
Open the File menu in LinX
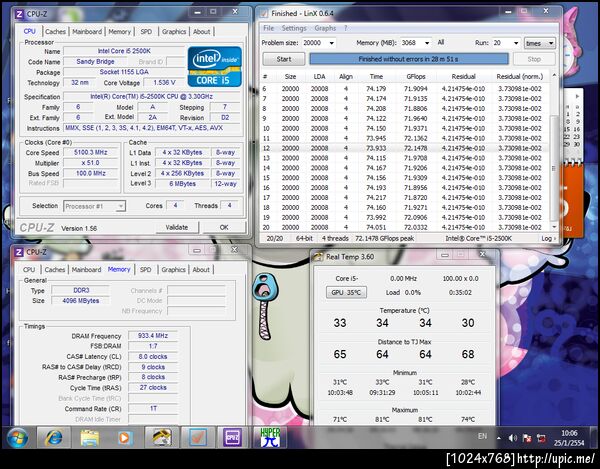pos(269,28)
